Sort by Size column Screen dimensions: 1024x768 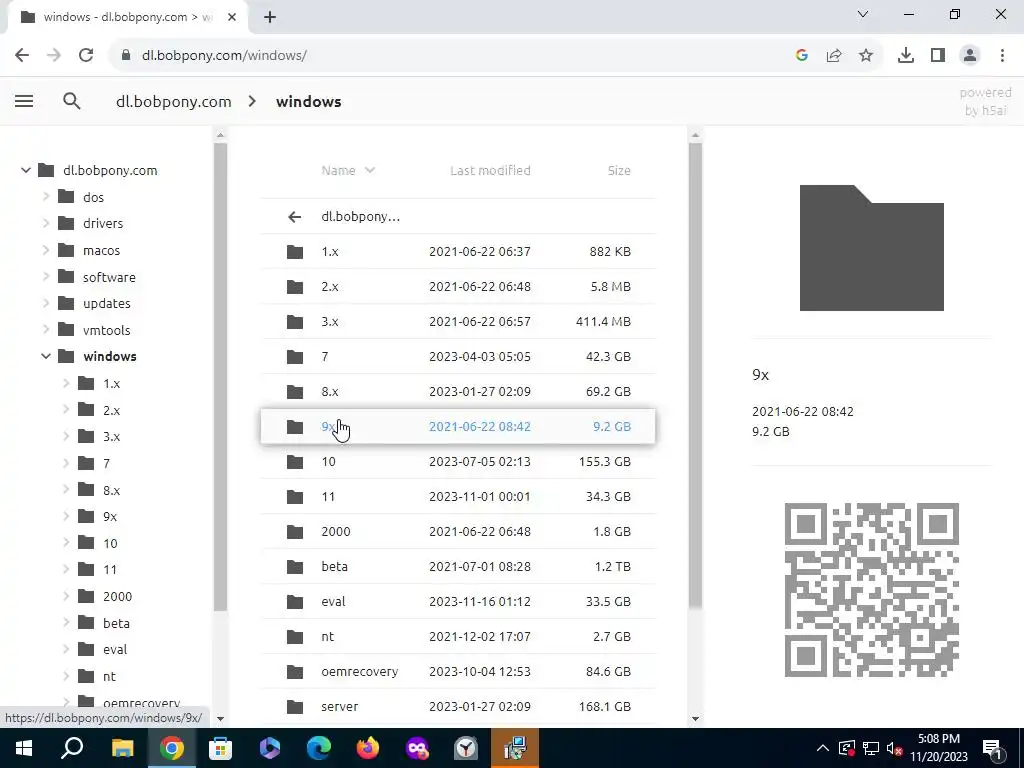click(x=619, y=170)
